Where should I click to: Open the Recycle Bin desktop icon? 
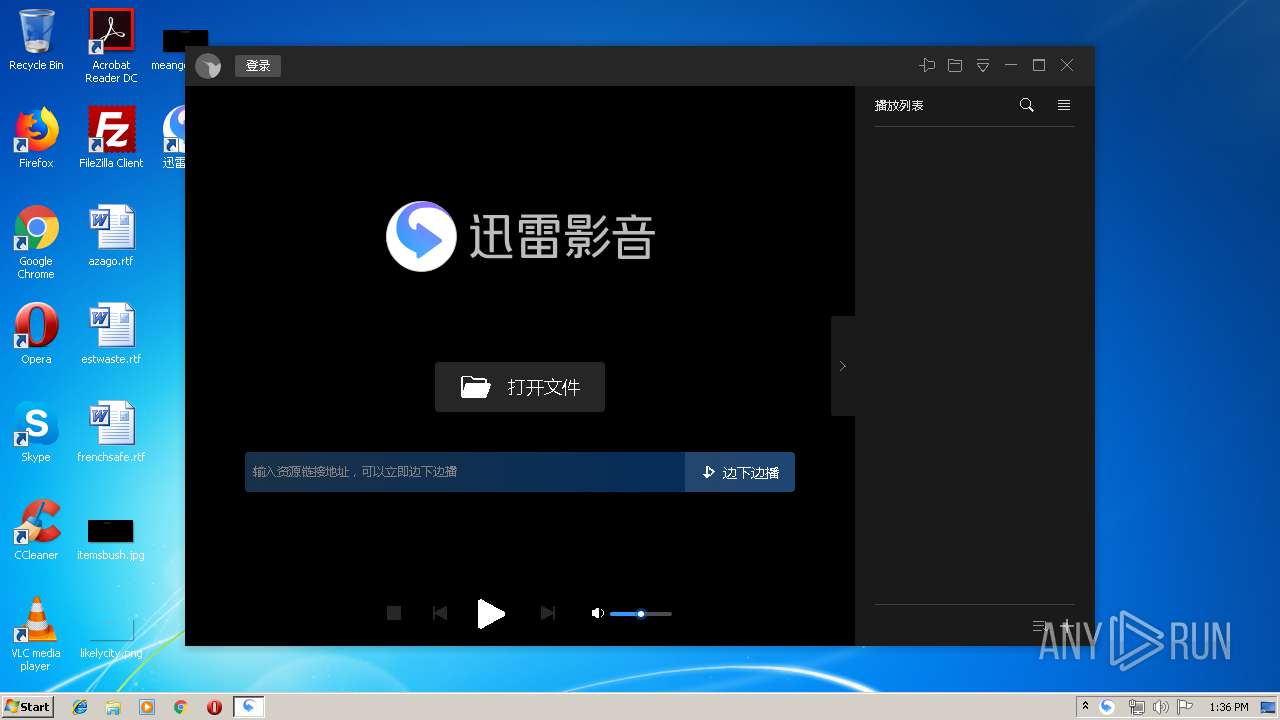[x=36, y=40]
